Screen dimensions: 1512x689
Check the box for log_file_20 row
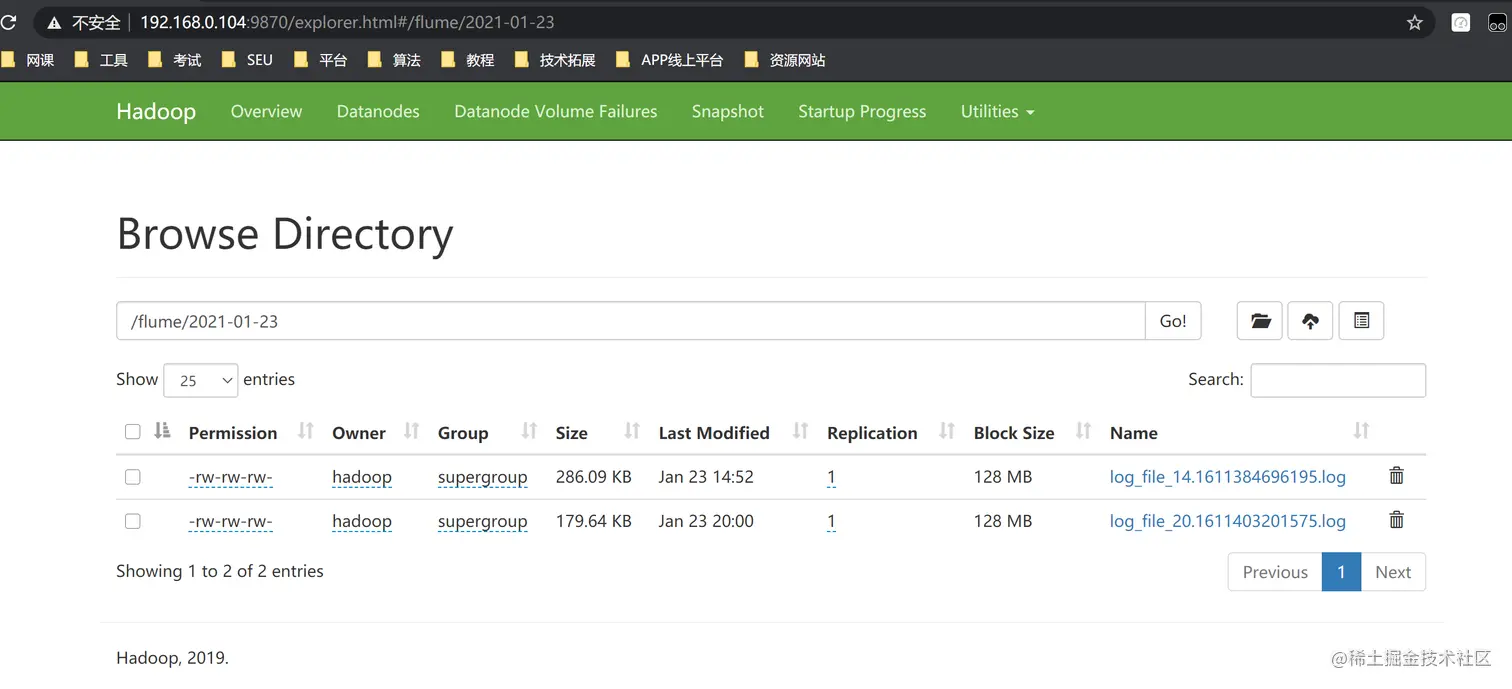(132, 521)
